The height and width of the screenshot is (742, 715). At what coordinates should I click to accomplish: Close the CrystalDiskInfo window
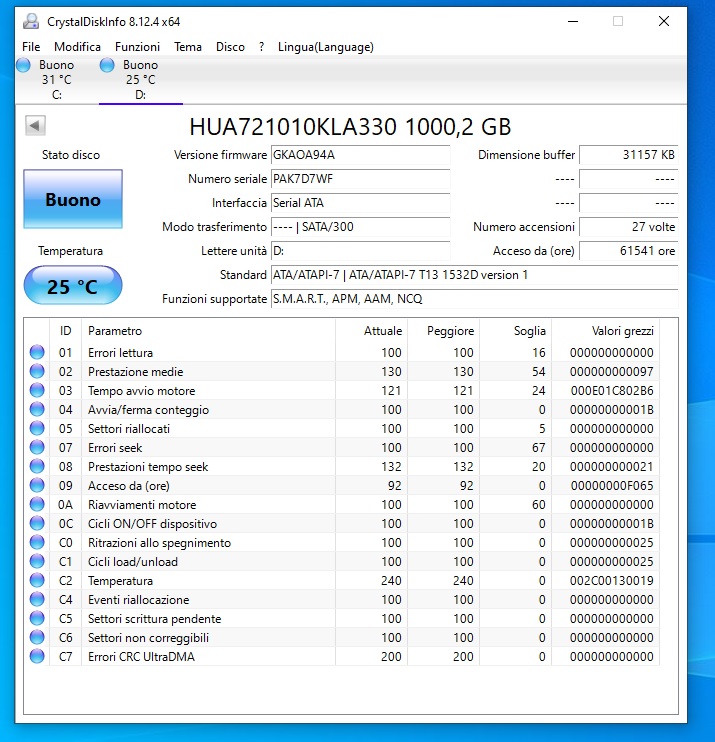tap(664, 21)
